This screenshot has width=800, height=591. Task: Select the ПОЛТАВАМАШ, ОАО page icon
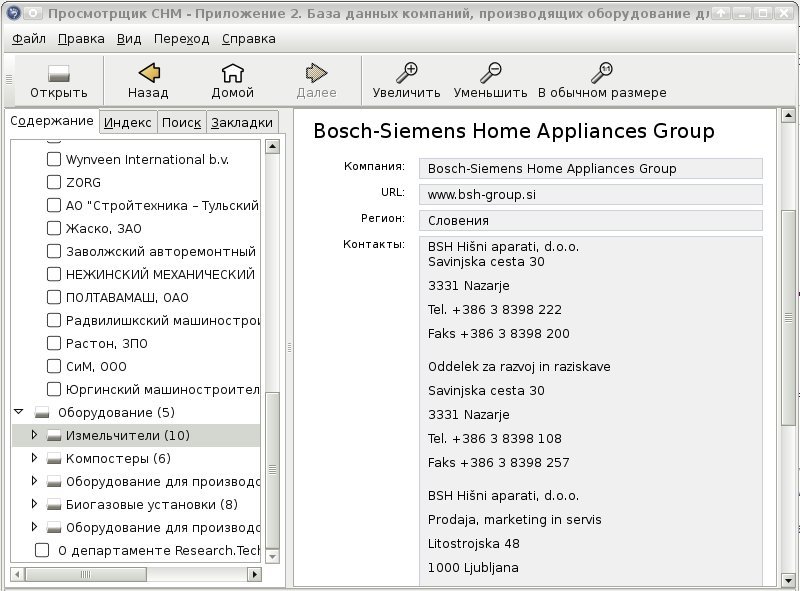coord(54,297)
